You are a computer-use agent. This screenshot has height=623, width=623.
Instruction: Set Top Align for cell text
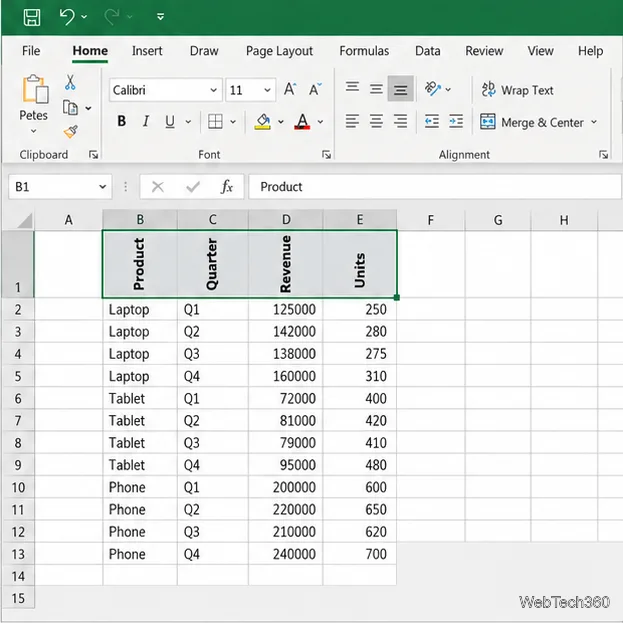pyautogui.click(x=352, y=89)
